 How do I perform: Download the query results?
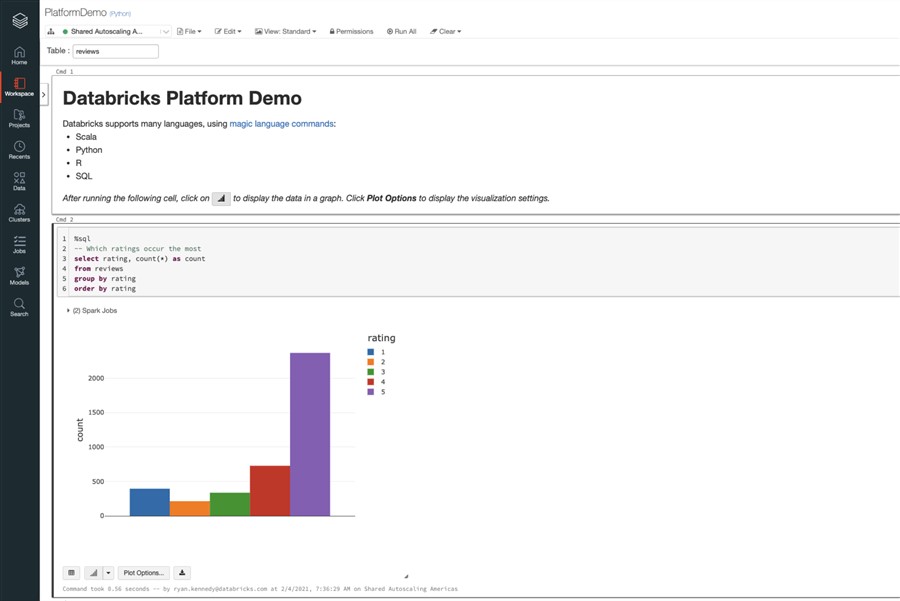[x=182, y=573]
